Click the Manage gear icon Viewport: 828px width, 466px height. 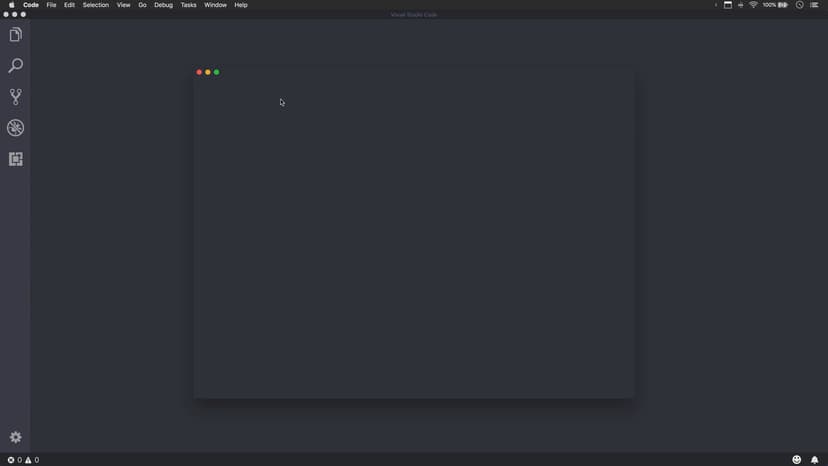pyautogui.click(x=15, y=438)
